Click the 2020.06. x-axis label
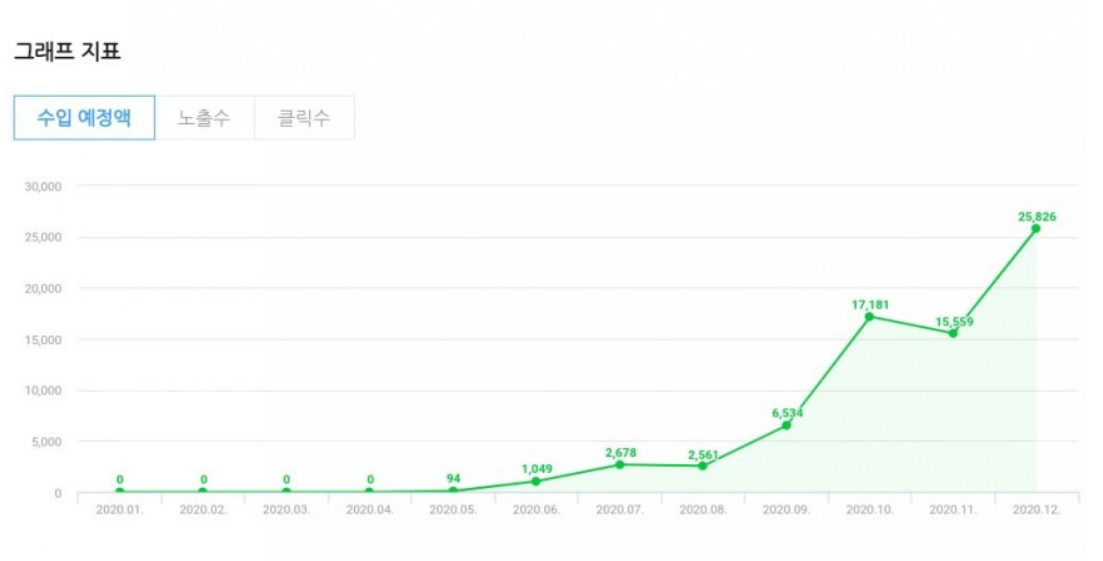This screenshot has height=561, width=1103. tap(536, 509)
